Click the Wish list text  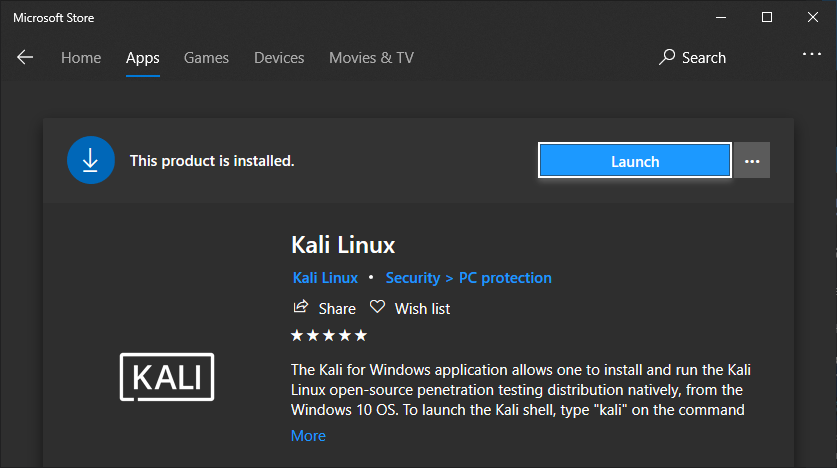(422, 308)
